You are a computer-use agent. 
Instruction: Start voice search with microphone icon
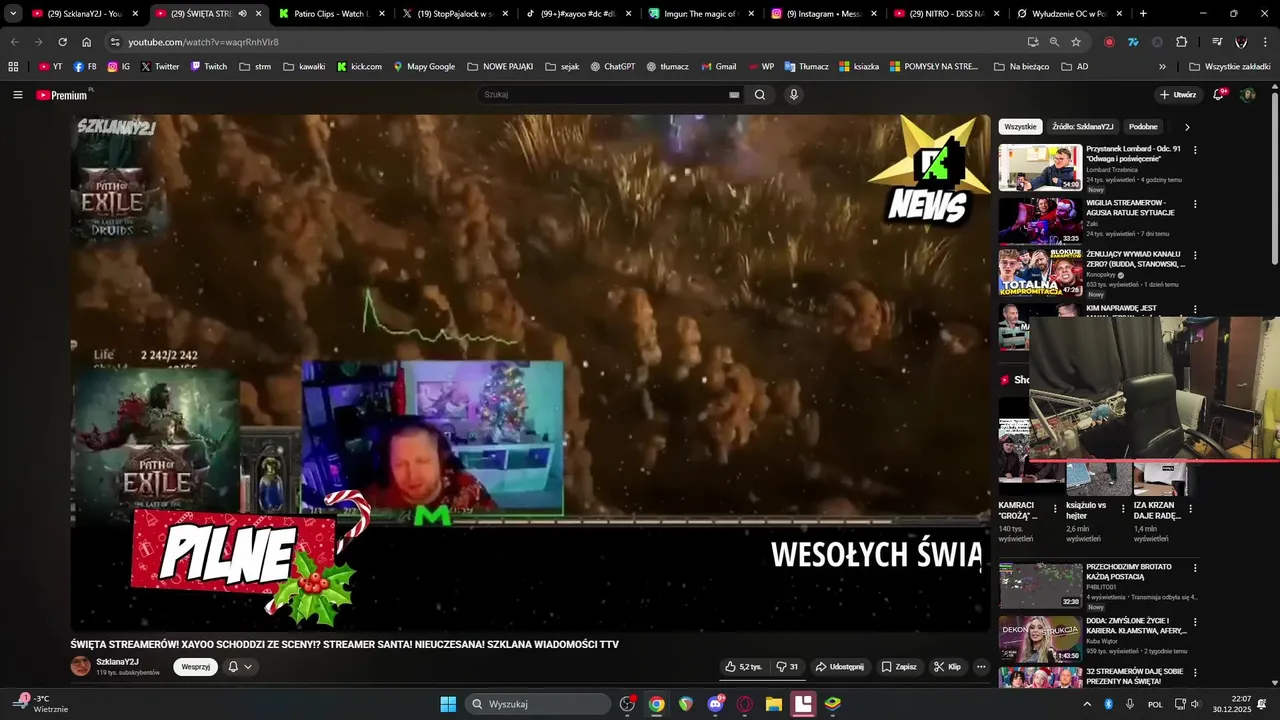click(x=794, y=95)
